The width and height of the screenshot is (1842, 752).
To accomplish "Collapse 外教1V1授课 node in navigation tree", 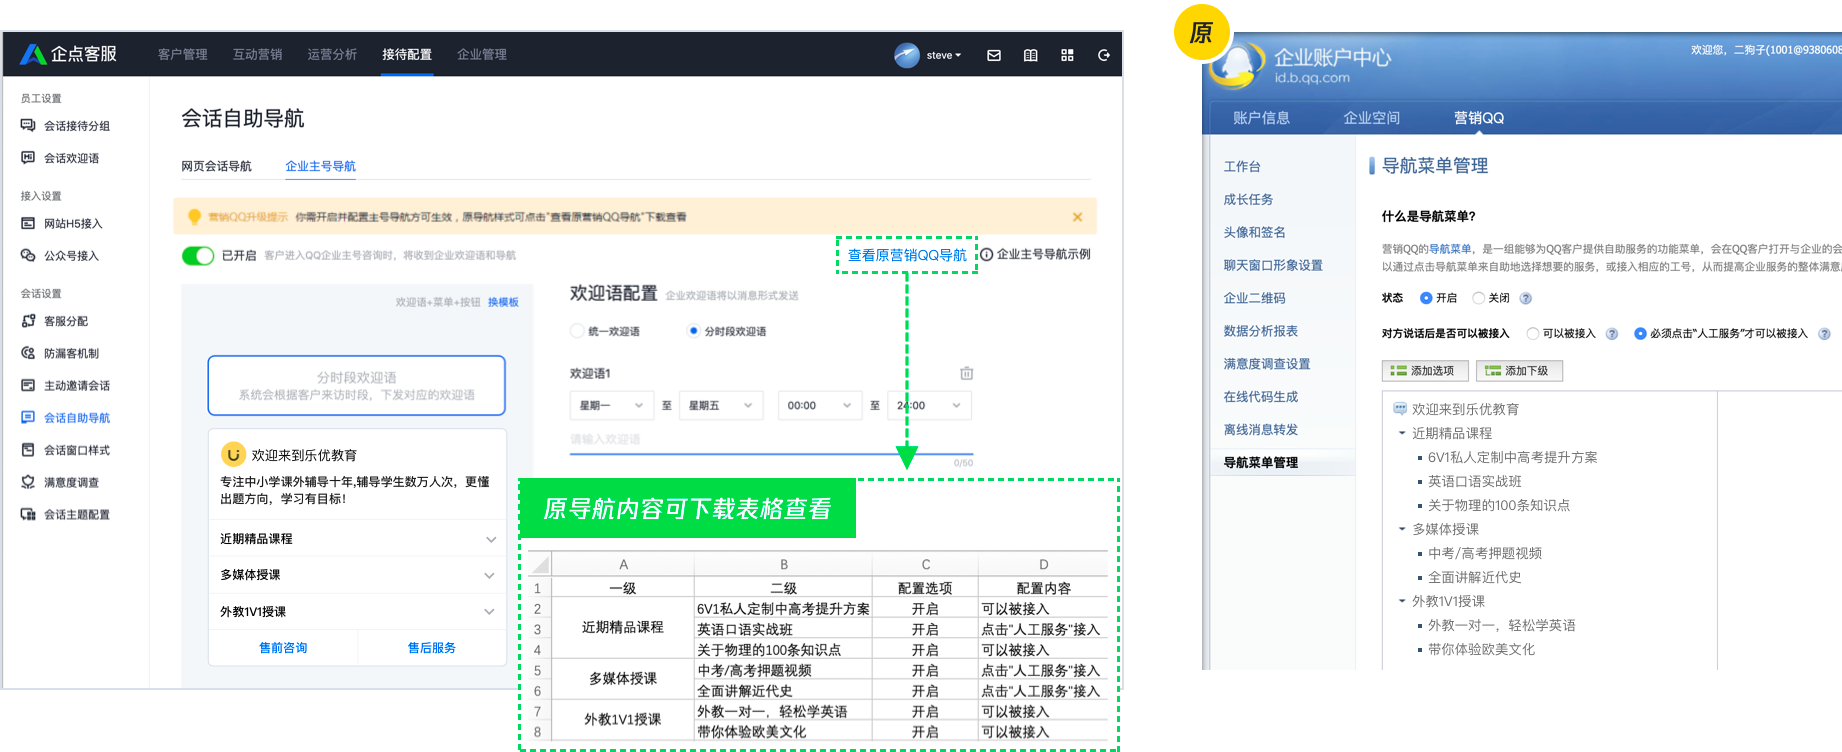I will click(x=1402, y=601).
